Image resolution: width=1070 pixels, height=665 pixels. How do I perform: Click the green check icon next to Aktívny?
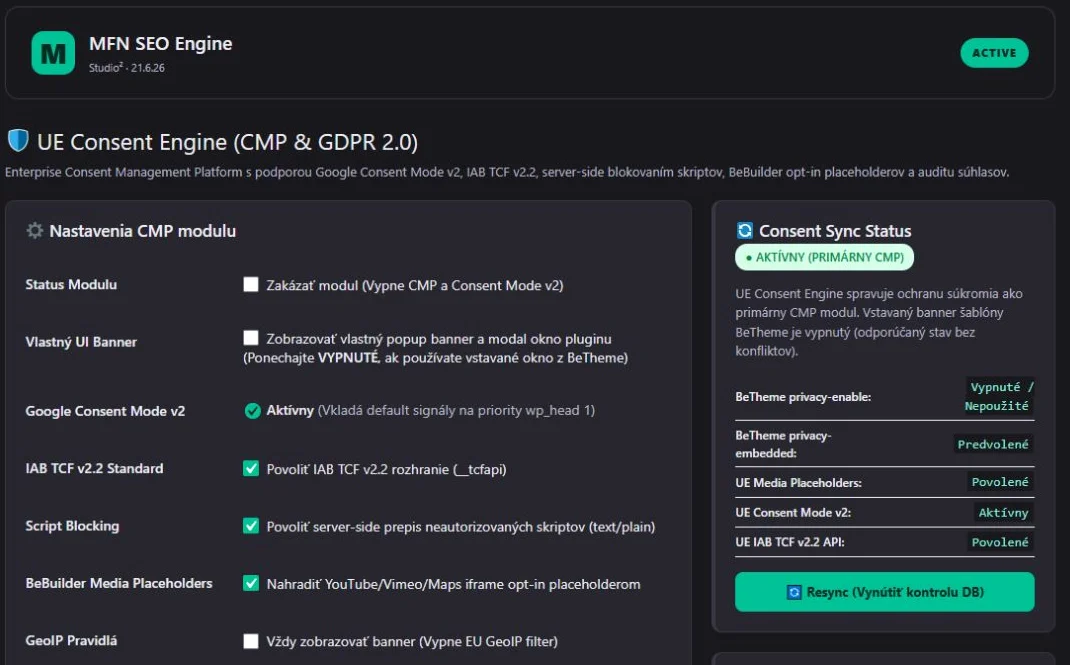[252, 411]
